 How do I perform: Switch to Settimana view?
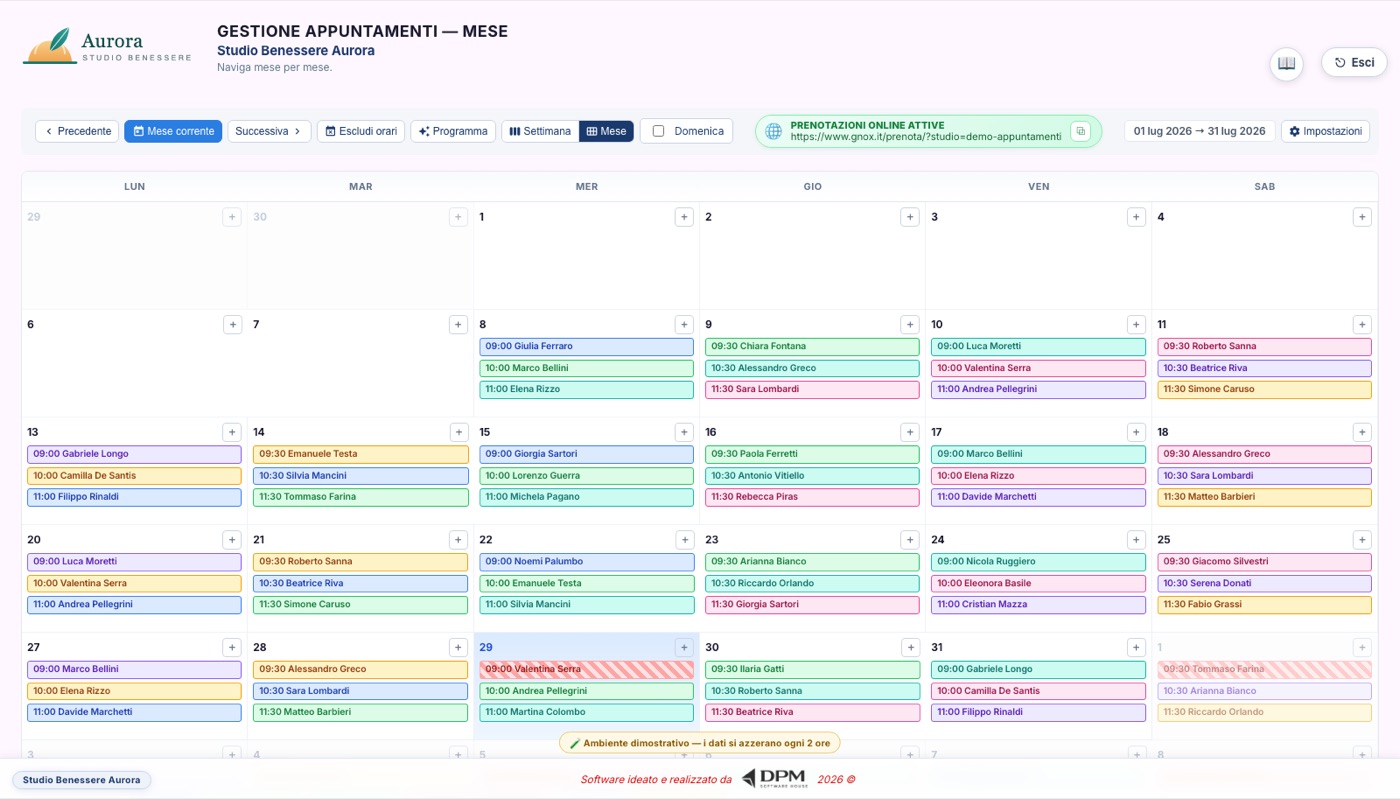[x=540, y=131]
